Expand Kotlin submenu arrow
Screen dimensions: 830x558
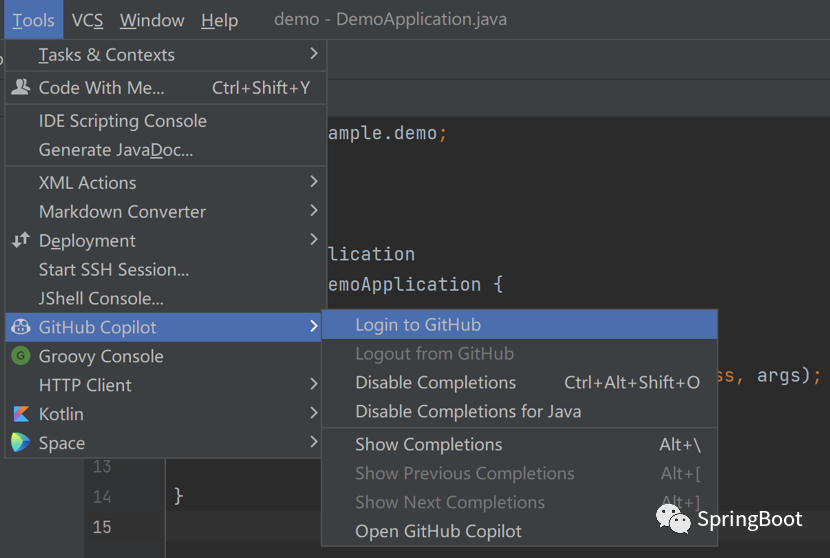[x=313, y=412]
